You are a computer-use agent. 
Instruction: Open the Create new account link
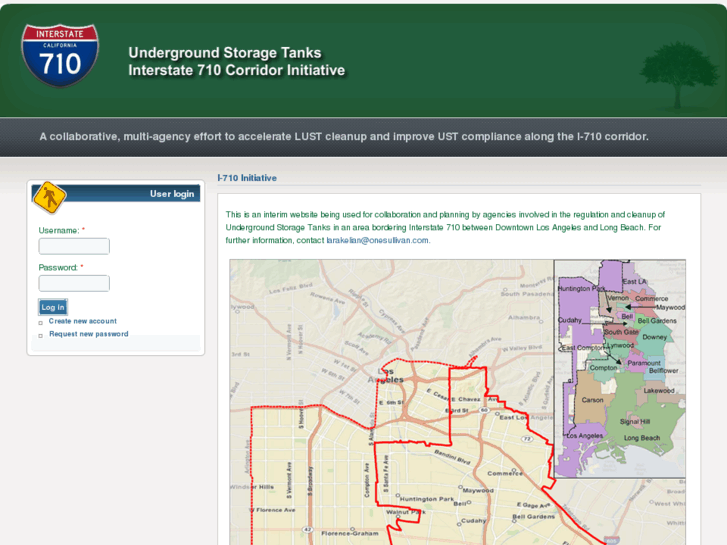(83, 321)
